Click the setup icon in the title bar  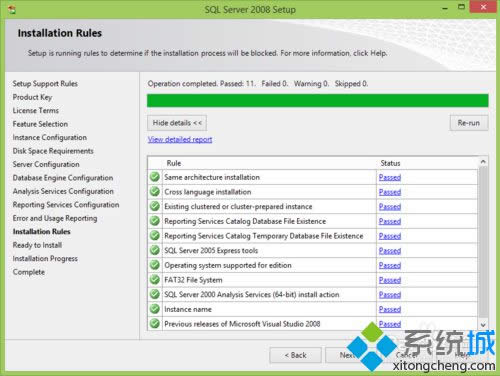tap(12, 10)
